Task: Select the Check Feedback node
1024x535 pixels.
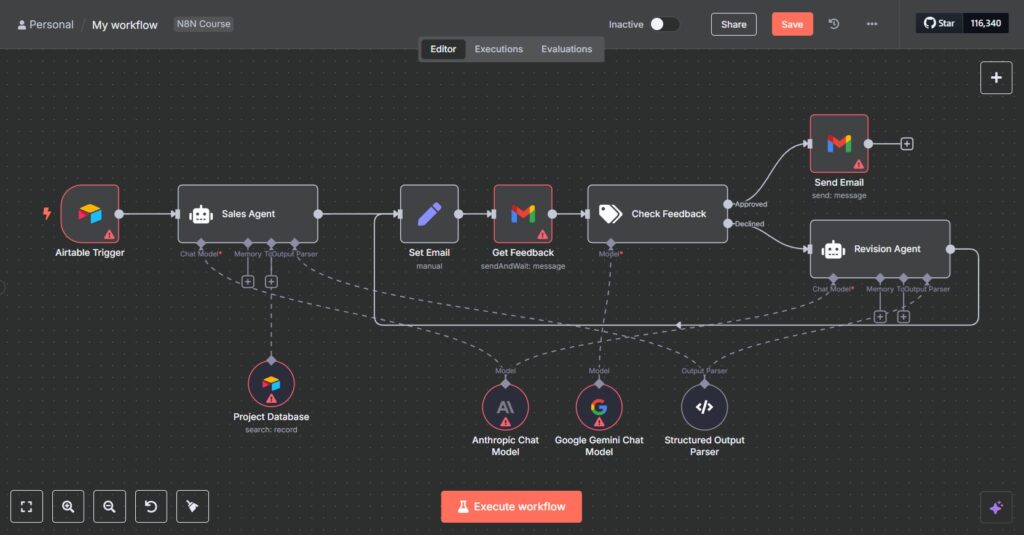Action: [x=658, y=214]
